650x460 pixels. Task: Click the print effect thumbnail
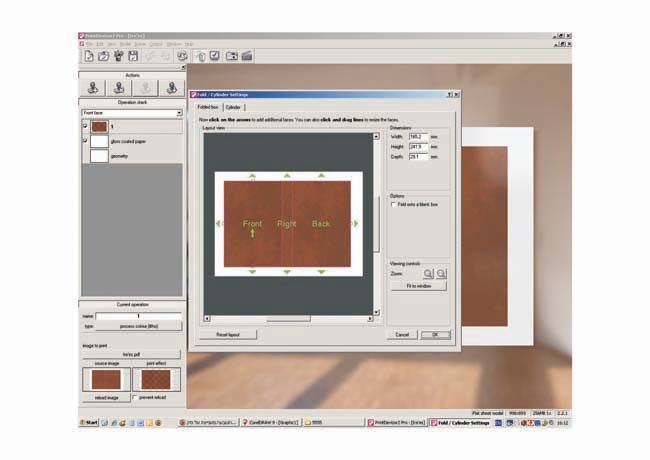click(x=156, y=379)
